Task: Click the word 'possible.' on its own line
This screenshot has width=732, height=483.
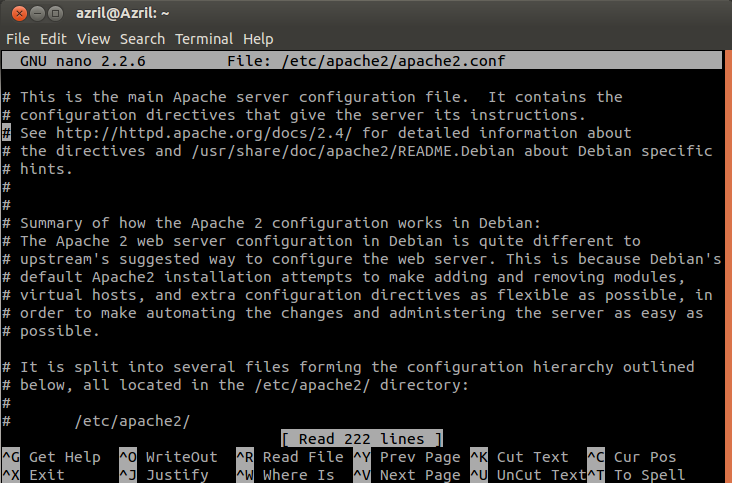Action: click(60, 331)
